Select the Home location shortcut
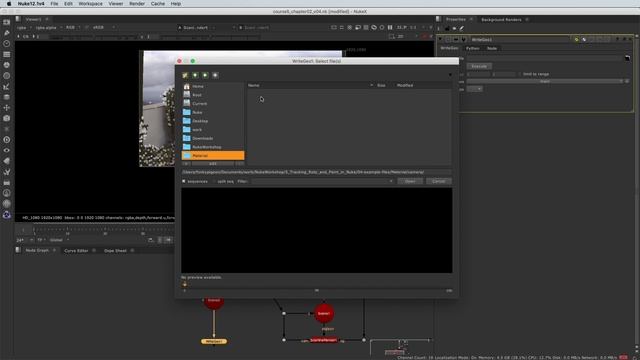 213,86
